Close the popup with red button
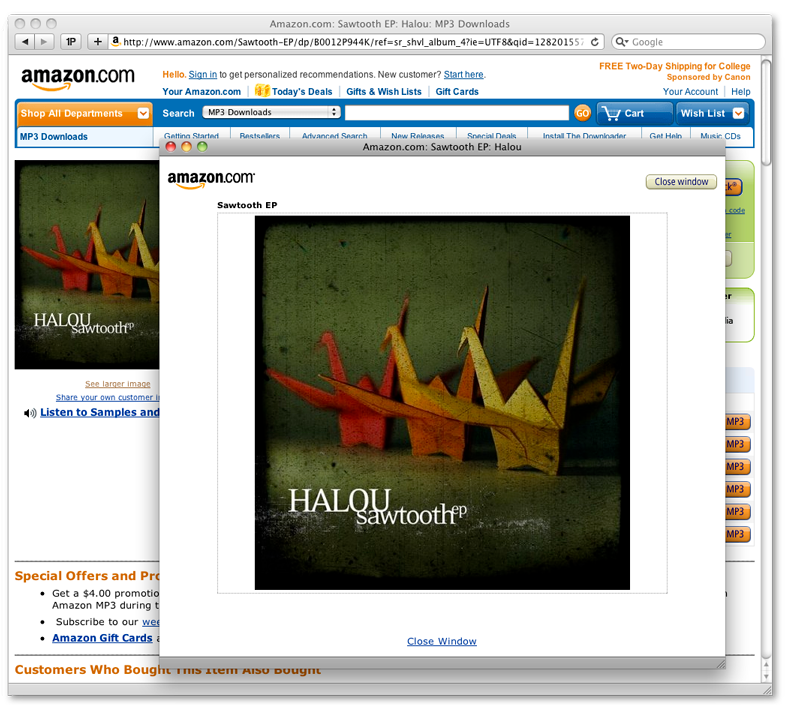This screenshot has height=705, width=785. tap(171, 147)
